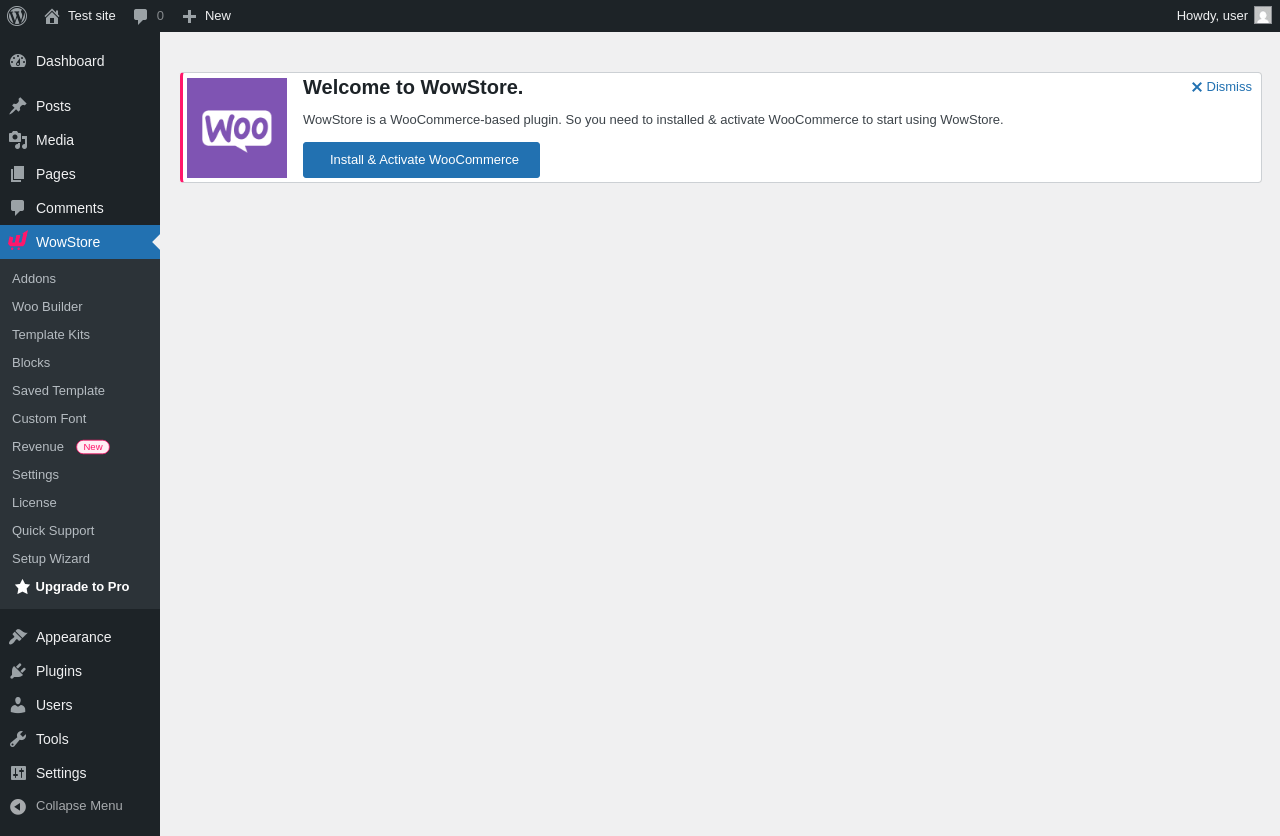Click Collapse Menu text
Viewport: 1280px width, 836px height.
(79, 806)
